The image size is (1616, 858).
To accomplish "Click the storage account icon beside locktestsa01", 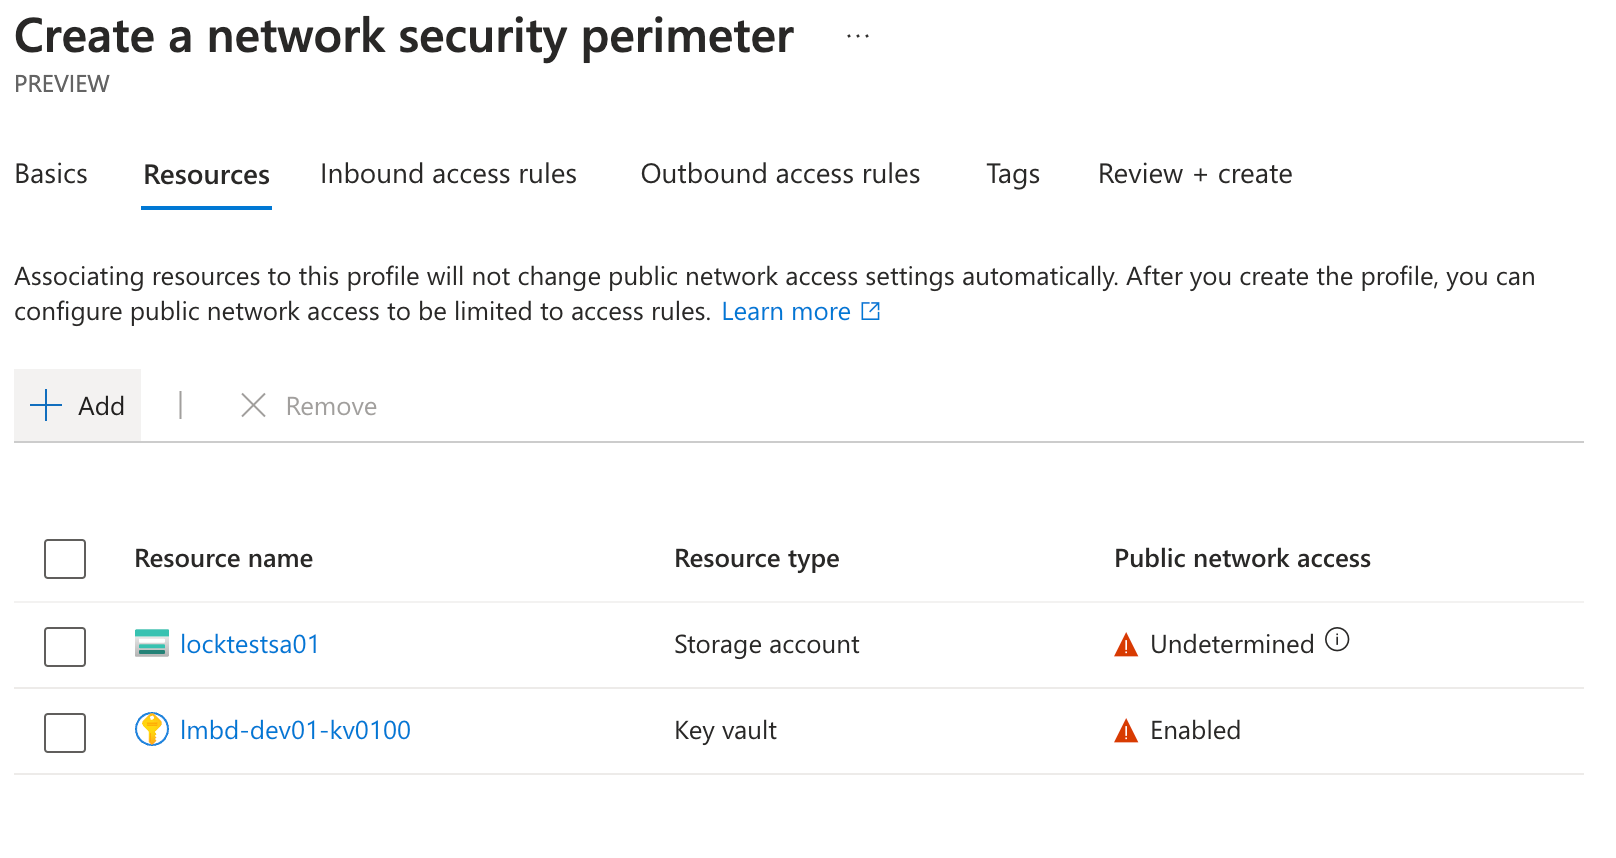I will tap(152, 643).
